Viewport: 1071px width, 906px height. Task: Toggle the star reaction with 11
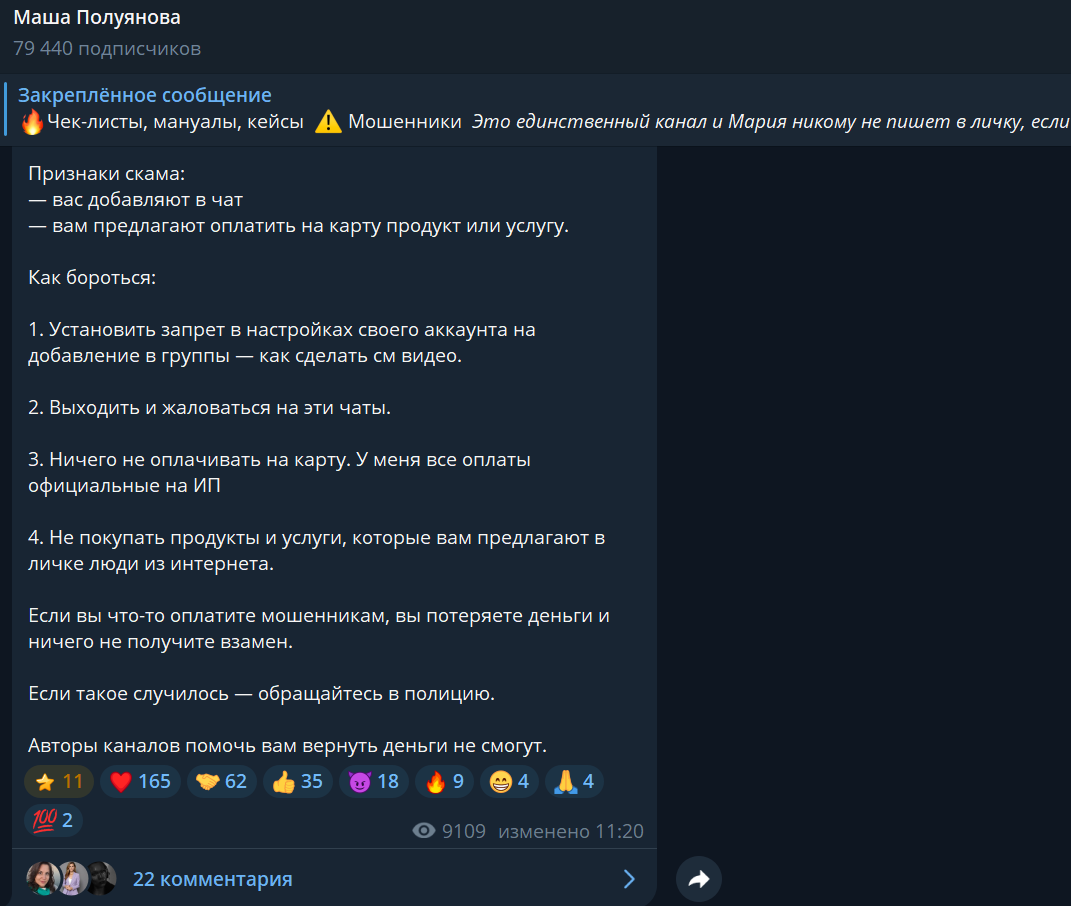tap(59, 781)
